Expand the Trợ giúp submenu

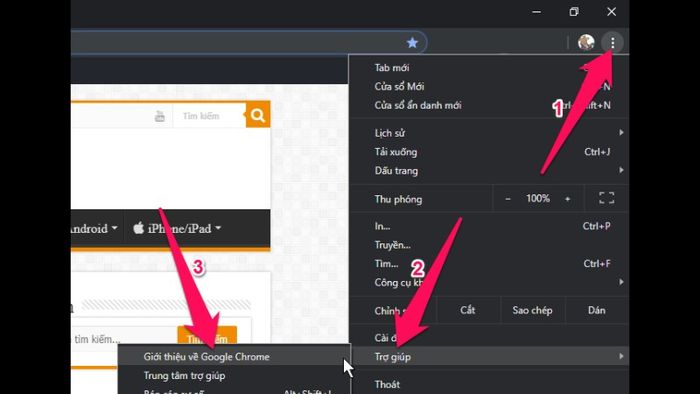pyautogui.click(x=489, y=357)
